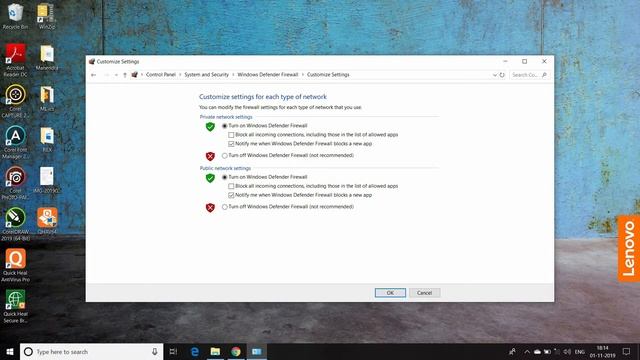This screenshot has height=360, width=640.
Task: Expand the chevron after Windows Defender Firewall breadcrumb
Action: [302, 75]
